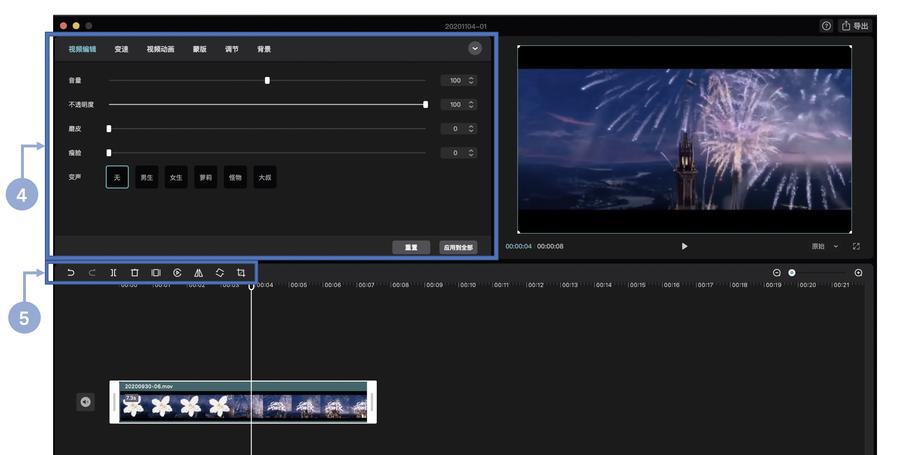This screenshot has width=905, height=455.
Task: Select the 男生 voice changer option
Action: (147, 177)
